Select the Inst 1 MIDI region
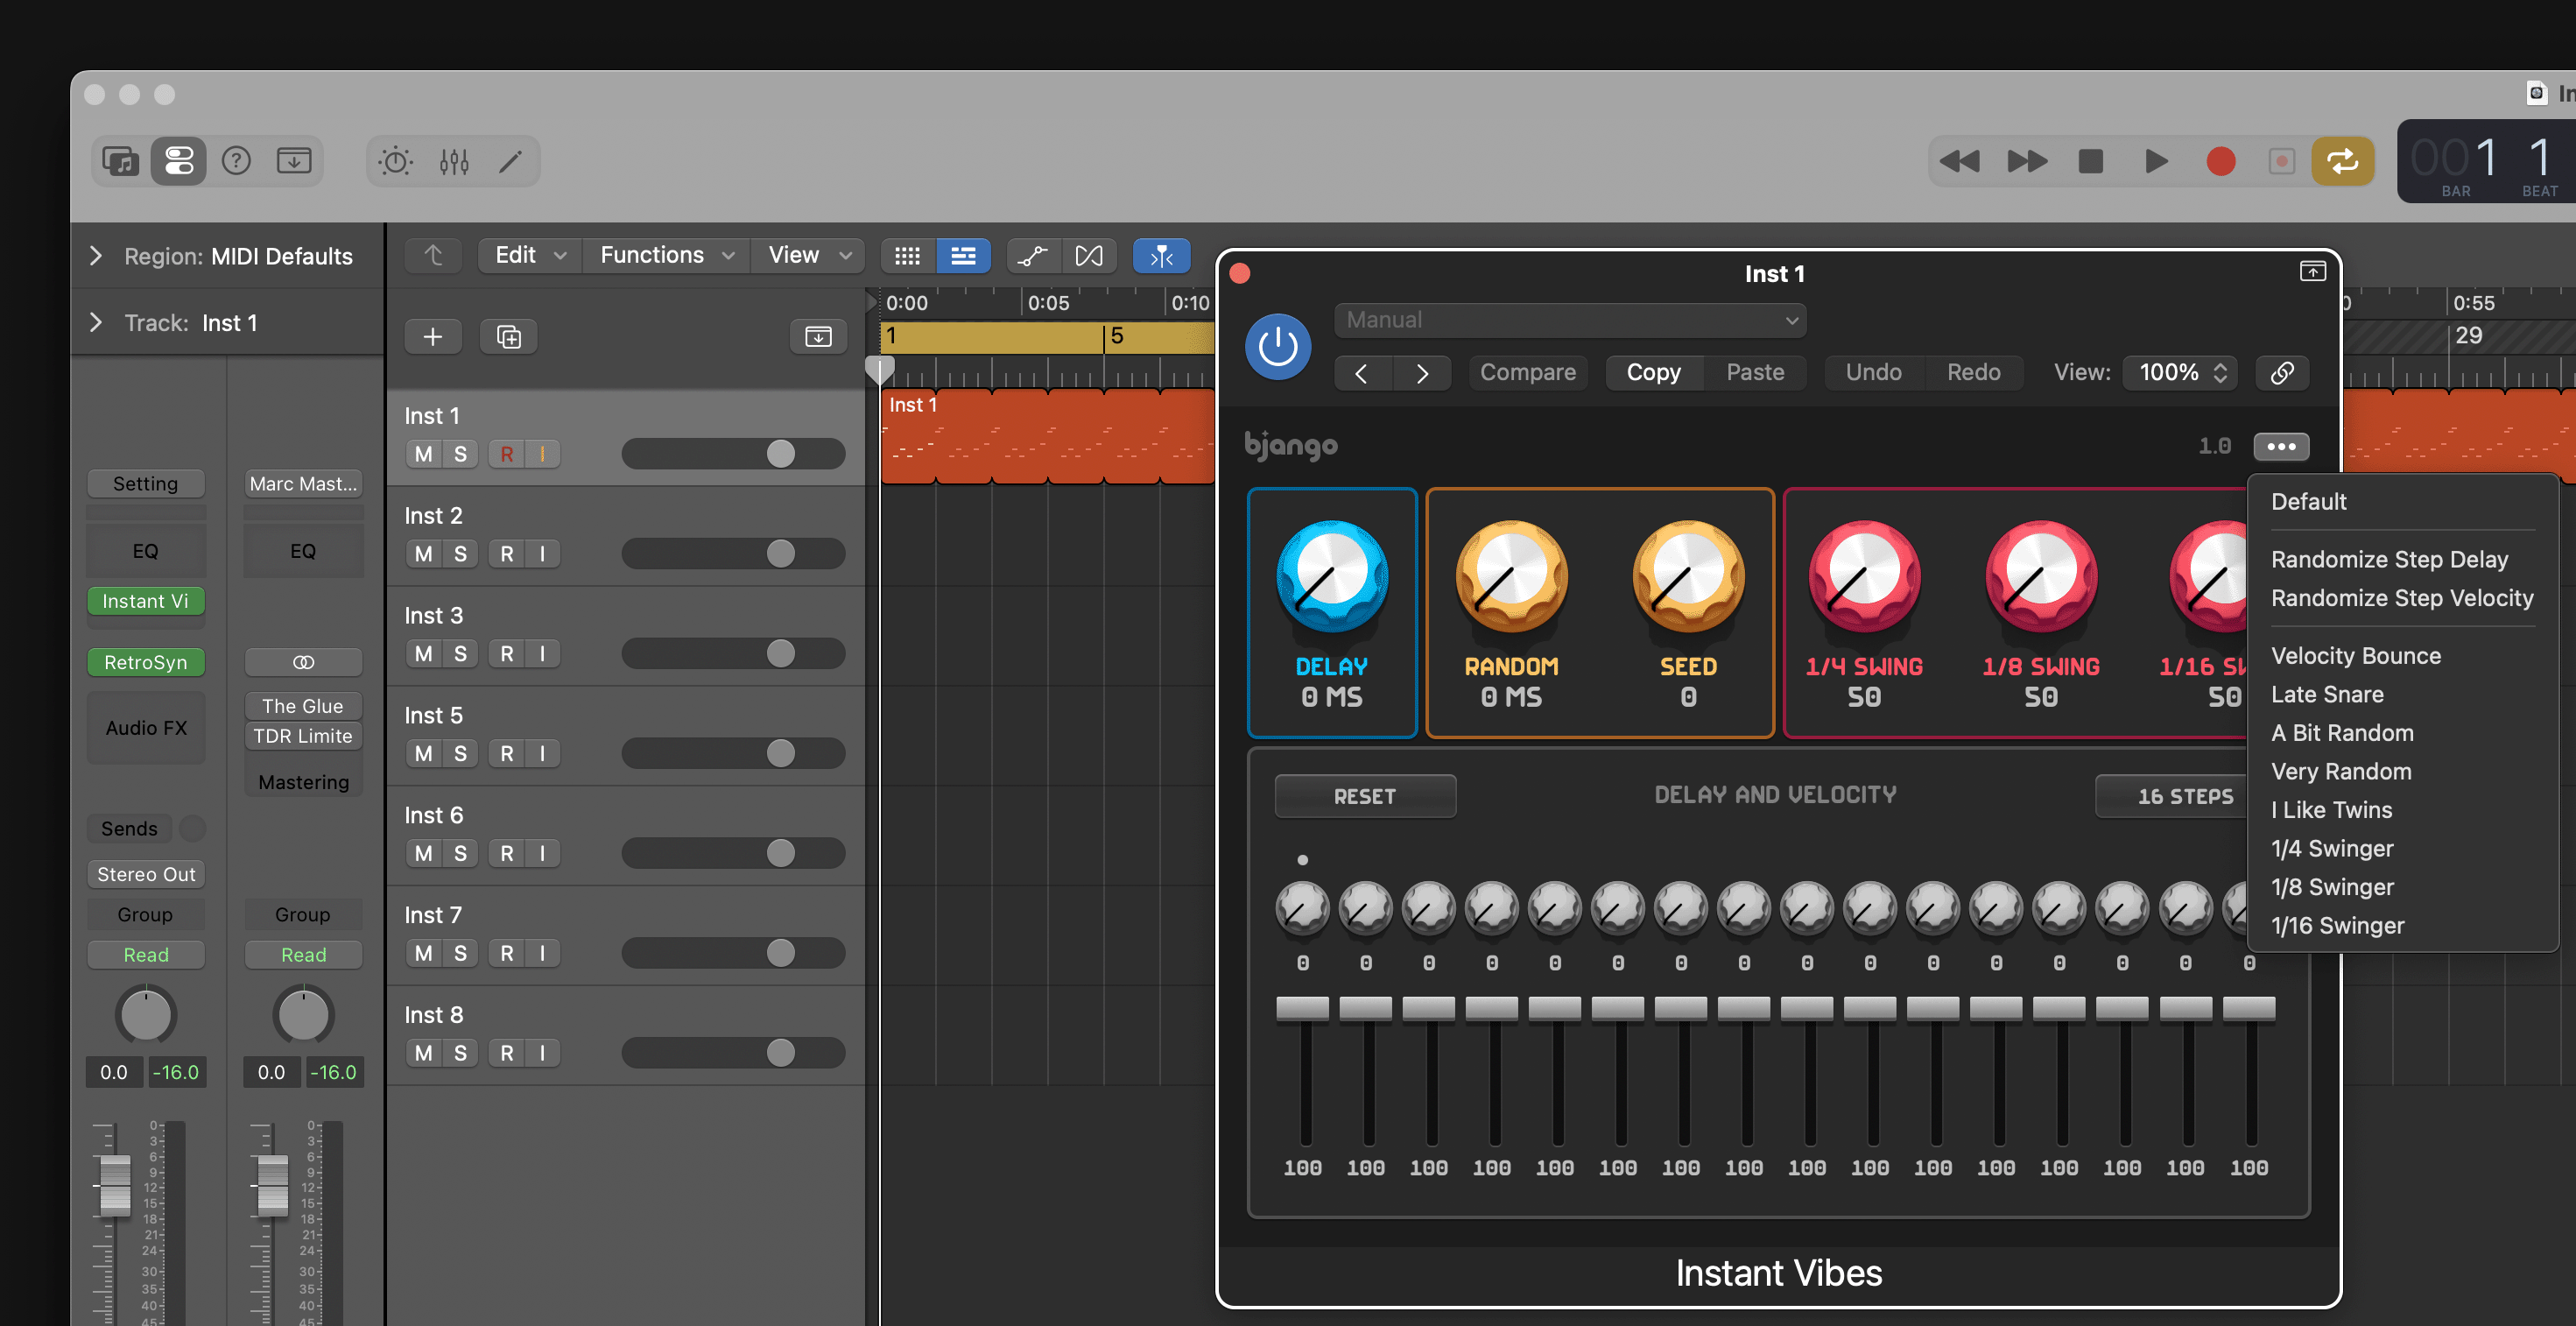This screenshot has width=2576, height=1326. pos(1048,438)
